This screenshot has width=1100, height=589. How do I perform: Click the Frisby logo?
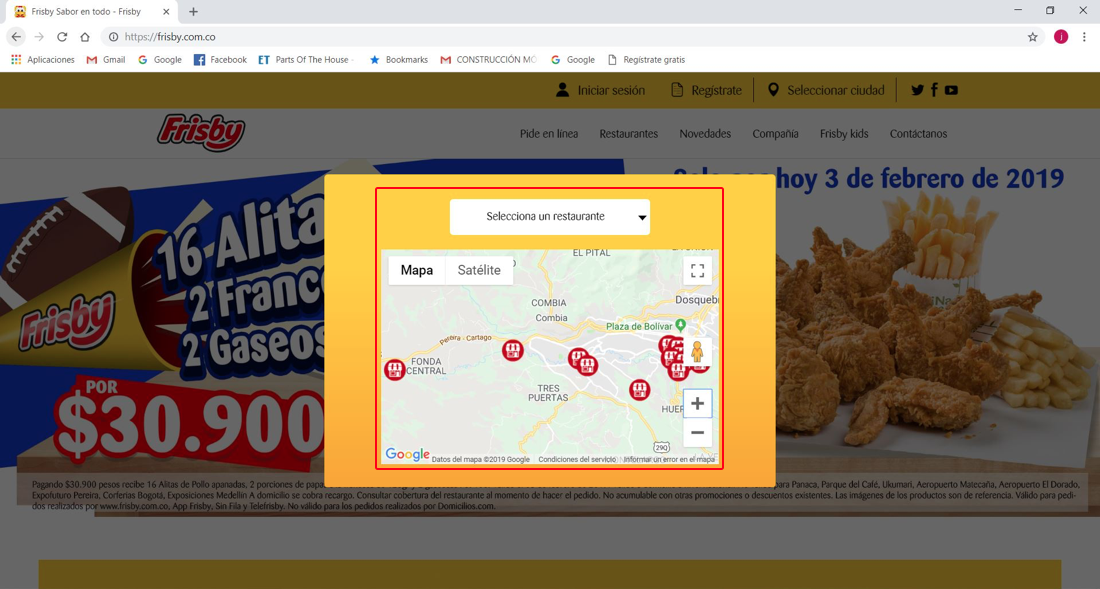(x=201, y=133)
